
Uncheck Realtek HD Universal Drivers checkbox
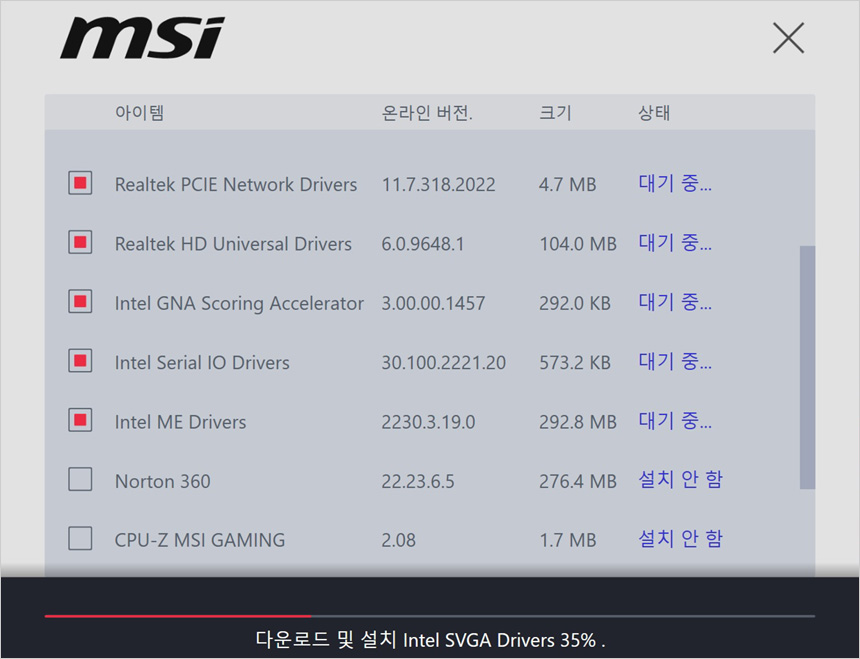[x=80, y=242]
